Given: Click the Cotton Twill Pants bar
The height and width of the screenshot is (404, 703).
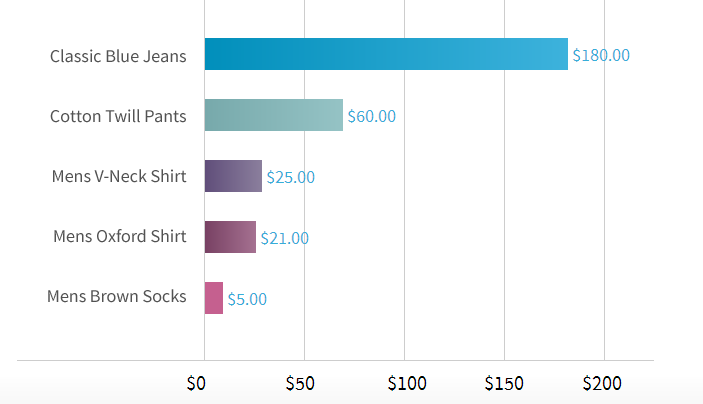Looking at the screenshot, I should tap(273, 115).
